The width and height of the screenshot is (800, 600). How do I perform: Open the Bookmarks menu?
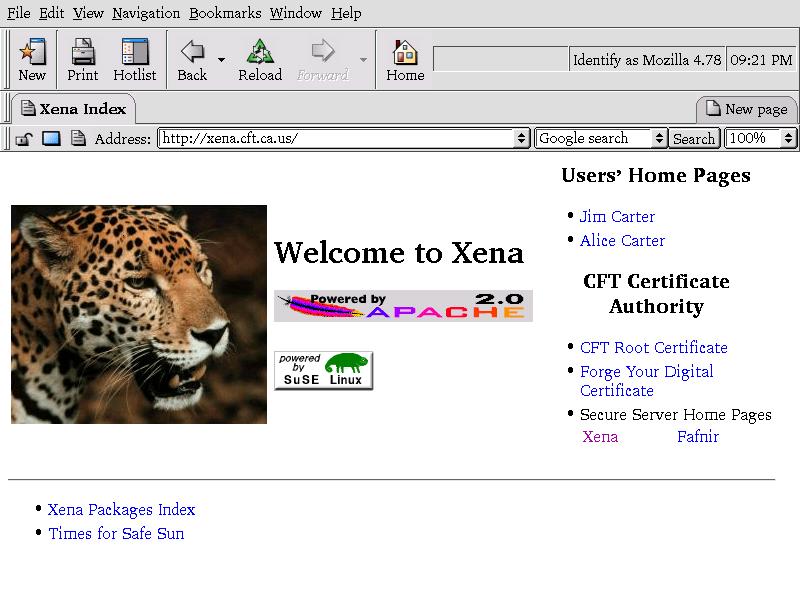(225, 13)
